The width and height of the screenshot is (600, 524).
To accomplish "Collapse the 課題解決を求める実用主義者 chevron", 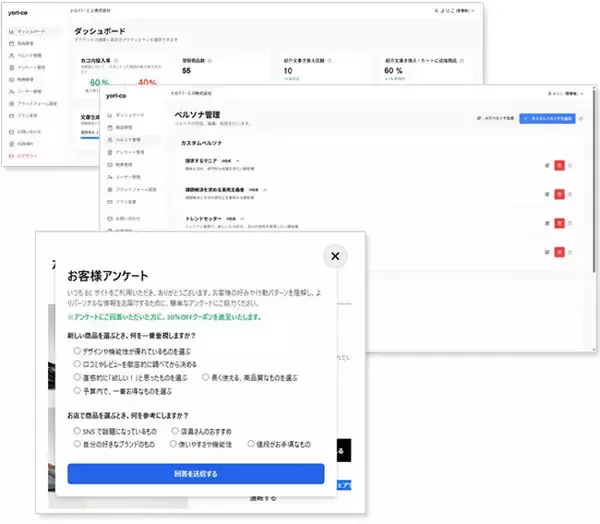I will pyautogui.click(x=265, y=187).
